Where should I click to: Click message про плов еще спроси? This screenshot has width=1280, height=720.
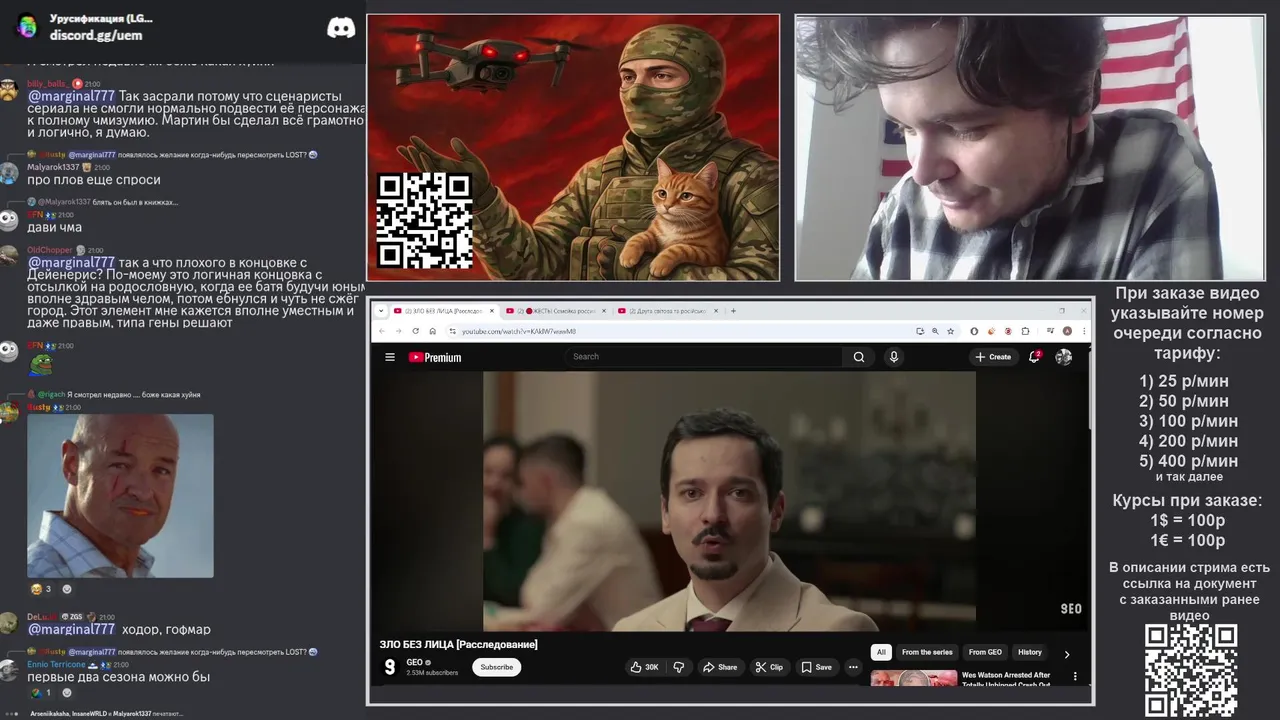(x=94, y=180)
